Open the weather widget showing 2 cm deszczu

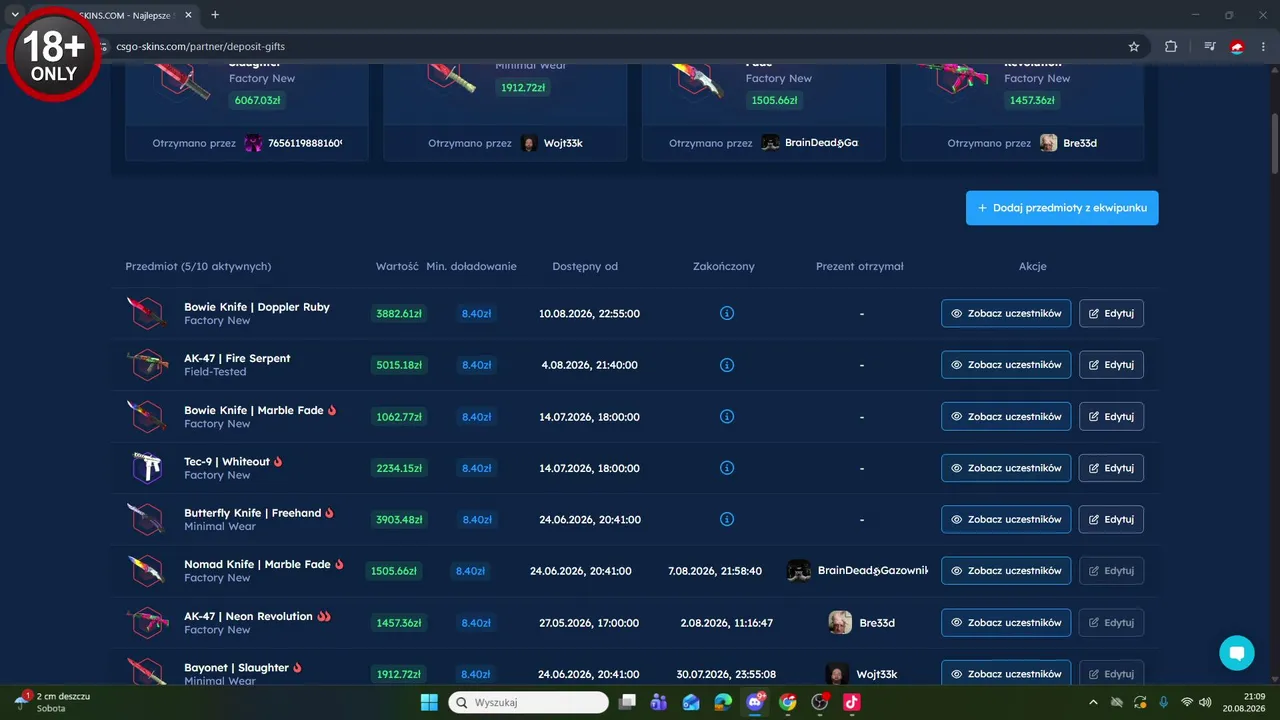(x=52, y=702)
